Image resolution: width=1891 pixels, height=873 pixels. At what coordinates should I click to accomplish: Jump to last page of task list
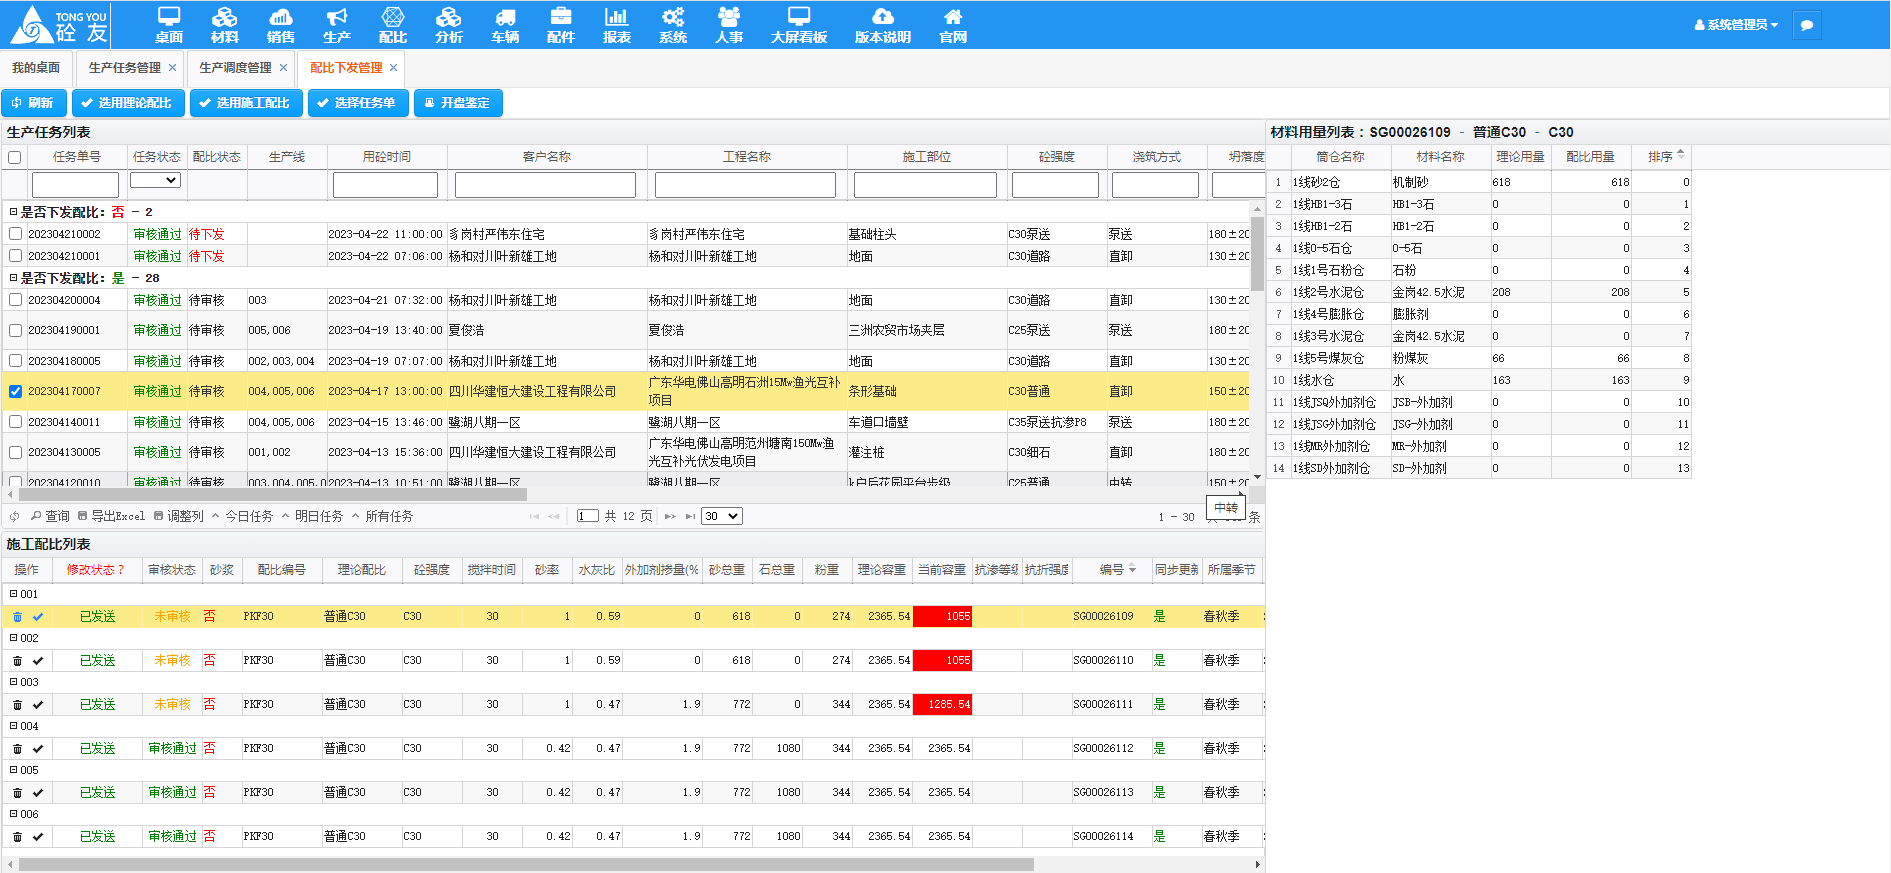[690, 517]
